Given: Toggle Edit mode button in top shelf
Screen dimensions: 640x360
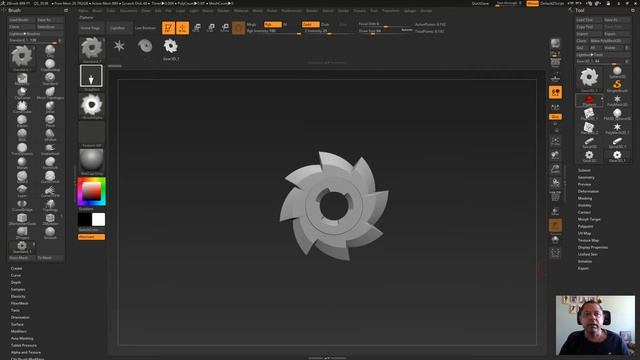Looking at the screenshot, I should pyautogui.click(x=168, y=28).
